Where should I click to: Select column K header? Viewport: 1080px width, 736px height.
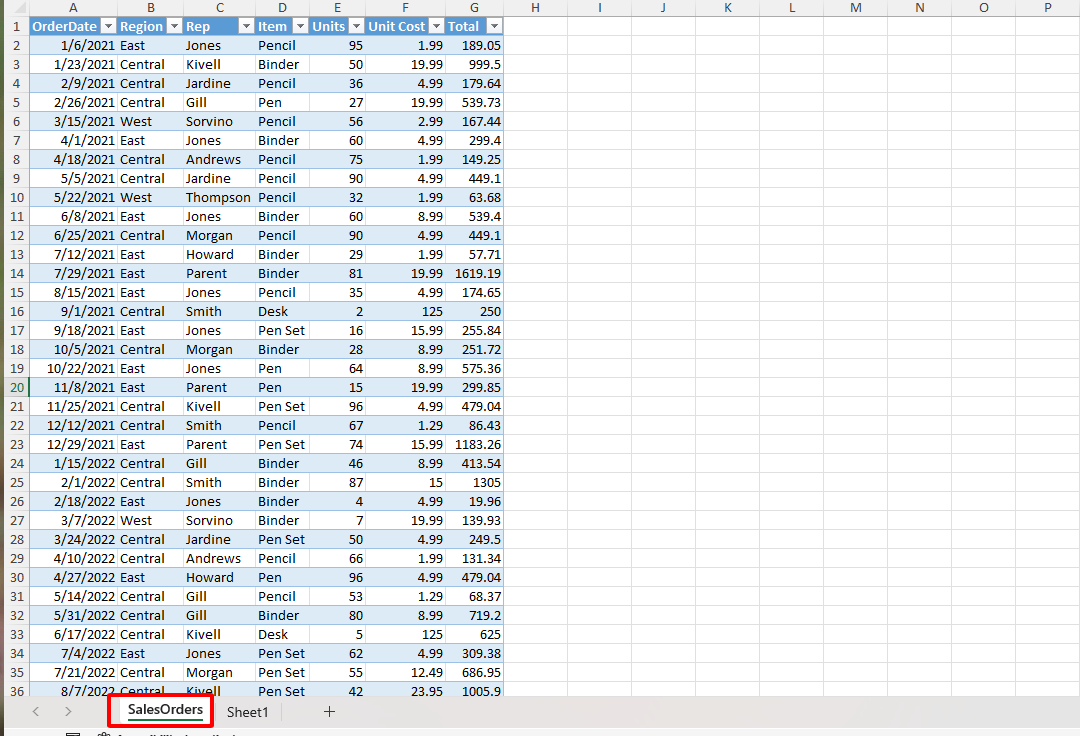[x=727, y=8]
